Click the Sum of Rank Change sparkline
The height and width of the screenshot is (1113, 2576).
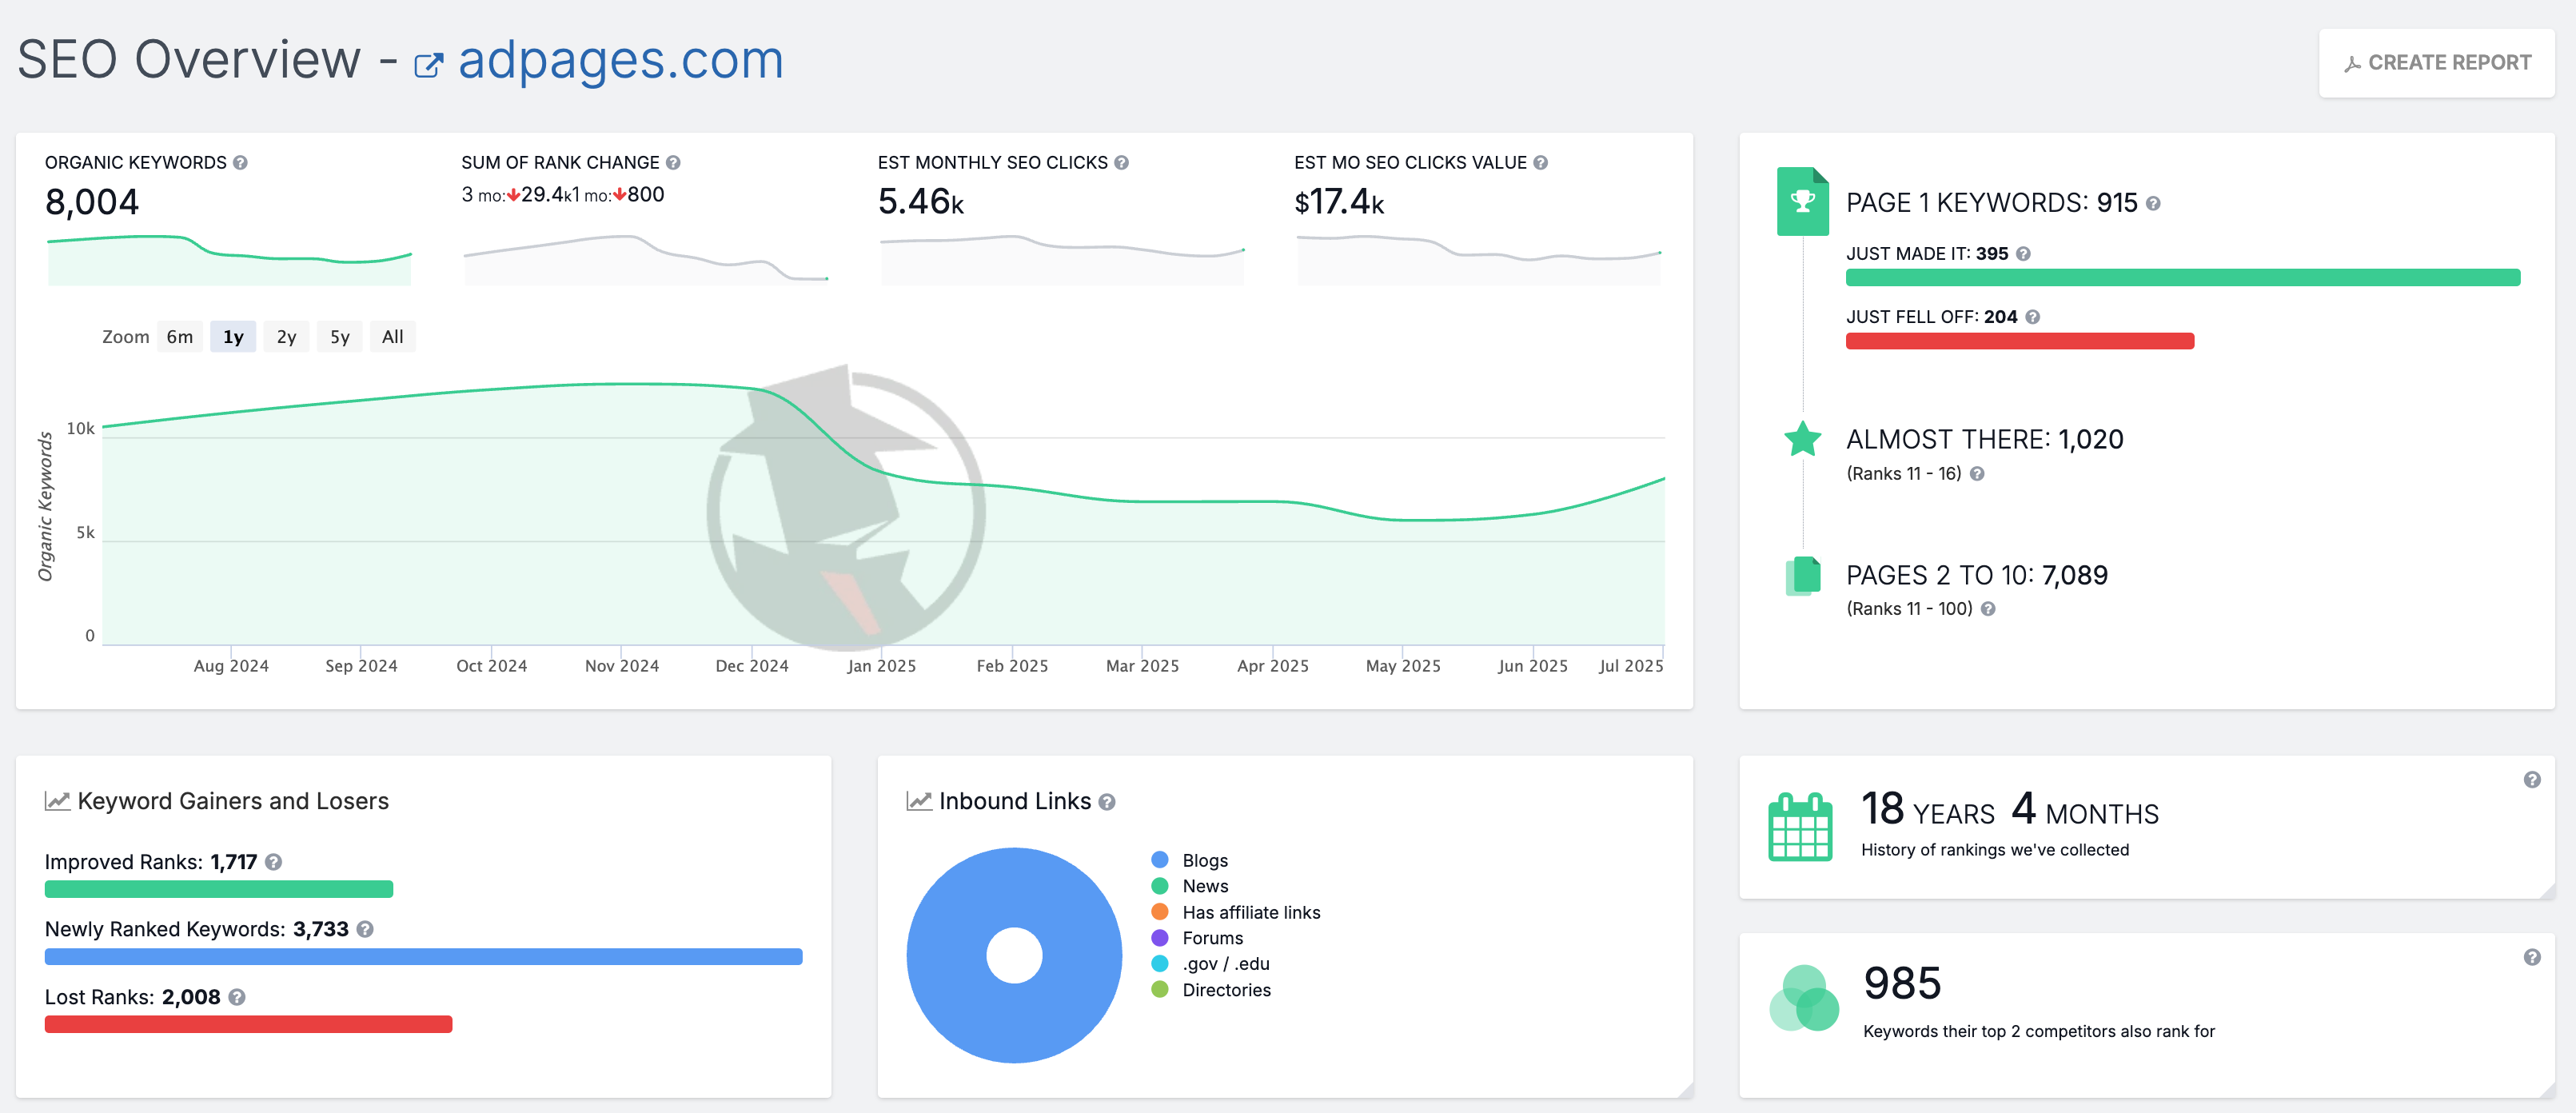pyautogui.click(x=646, y=260)
